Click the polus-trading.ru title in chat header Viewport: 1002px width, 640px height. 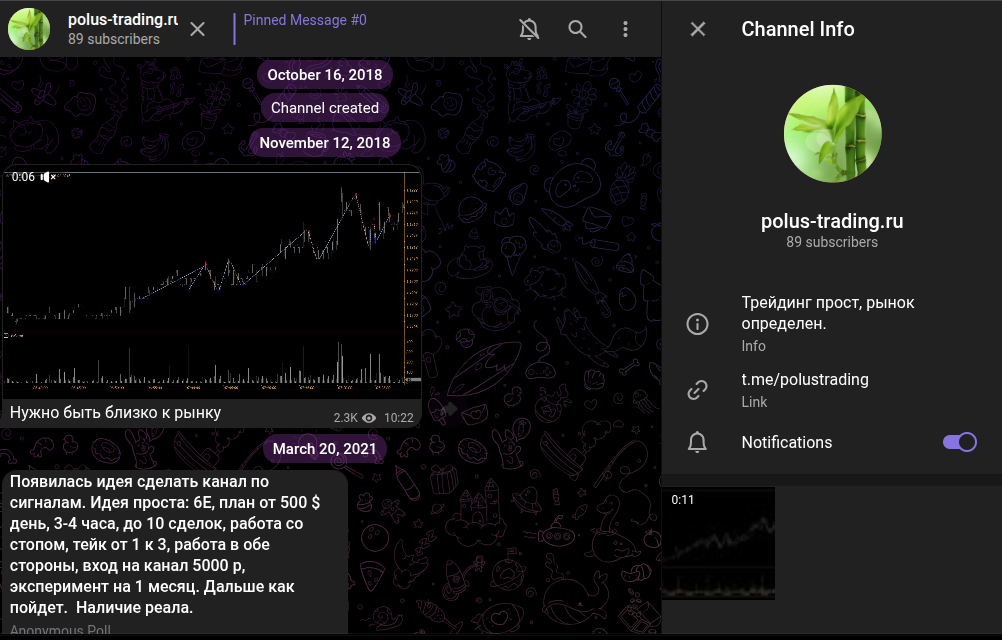(123, 19)
